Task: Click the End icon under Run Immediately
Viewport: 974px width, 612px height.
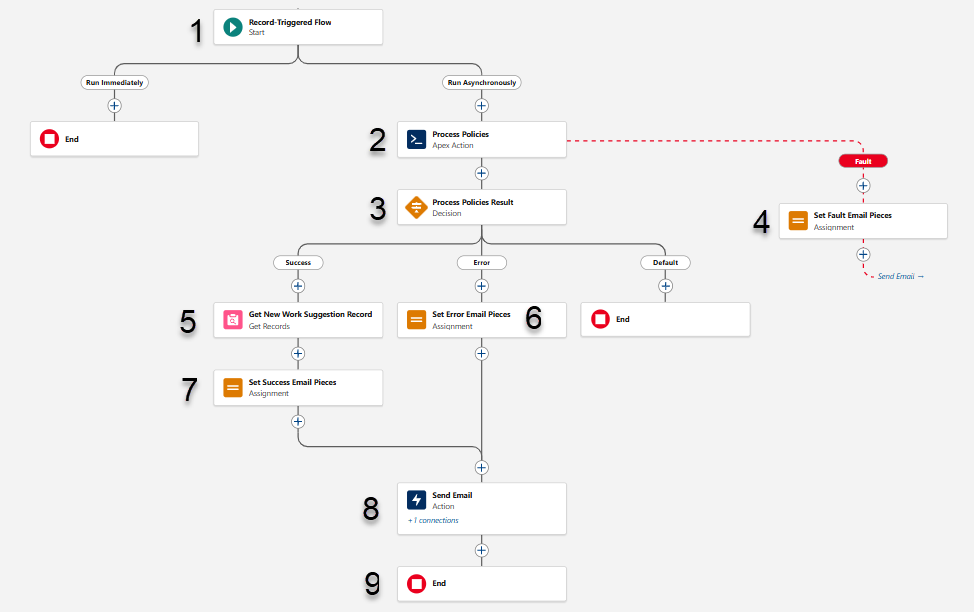Action: point(48,139)
